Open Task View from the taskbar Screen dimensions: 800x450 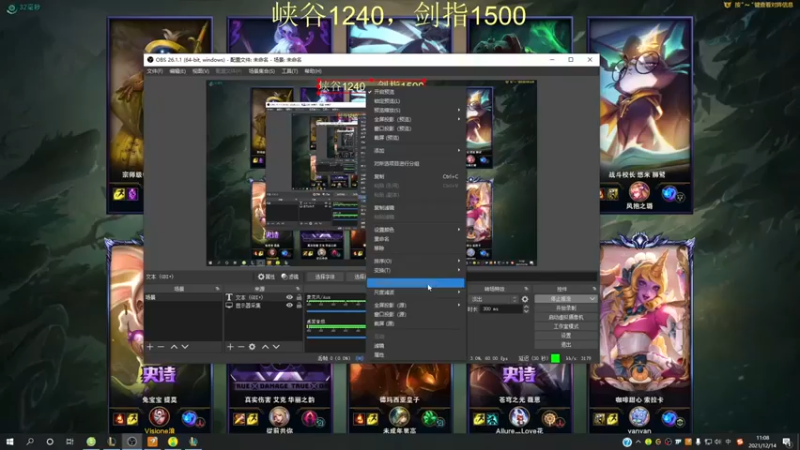70,441
